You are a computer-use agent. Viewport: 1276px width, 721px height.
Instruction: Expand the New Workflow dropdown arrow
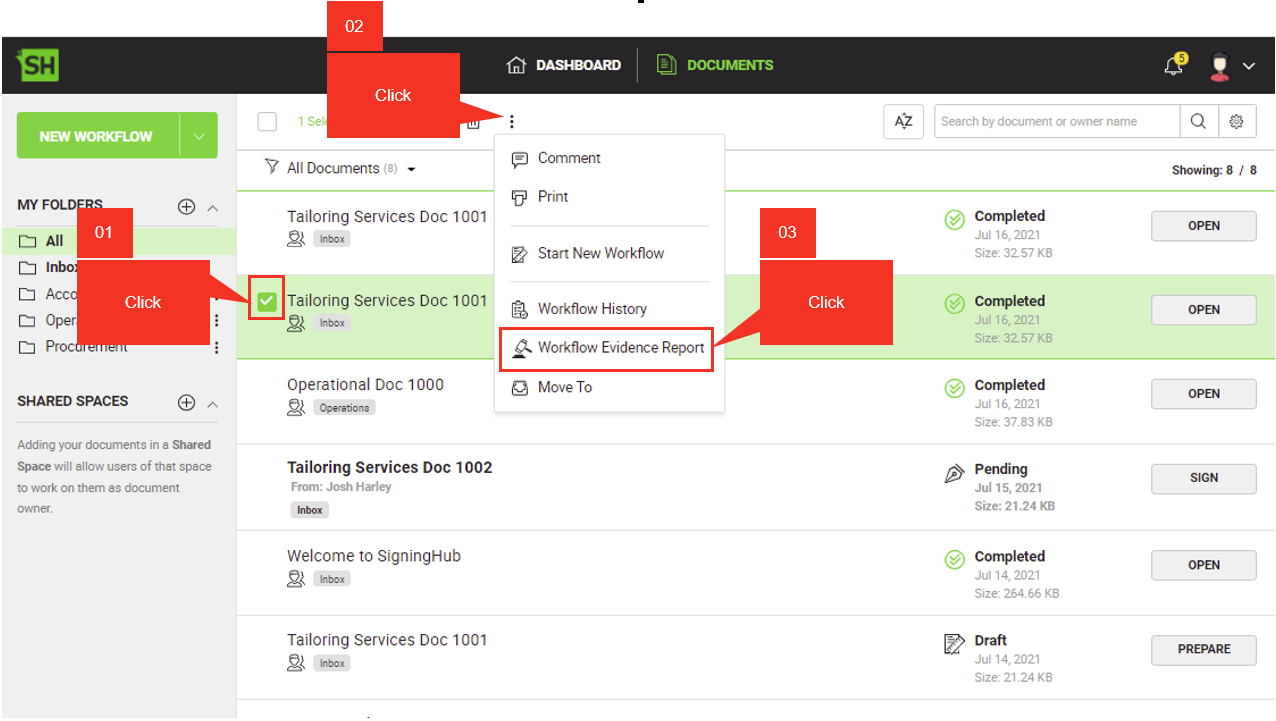pyautogui.click(x=199, y=136)
